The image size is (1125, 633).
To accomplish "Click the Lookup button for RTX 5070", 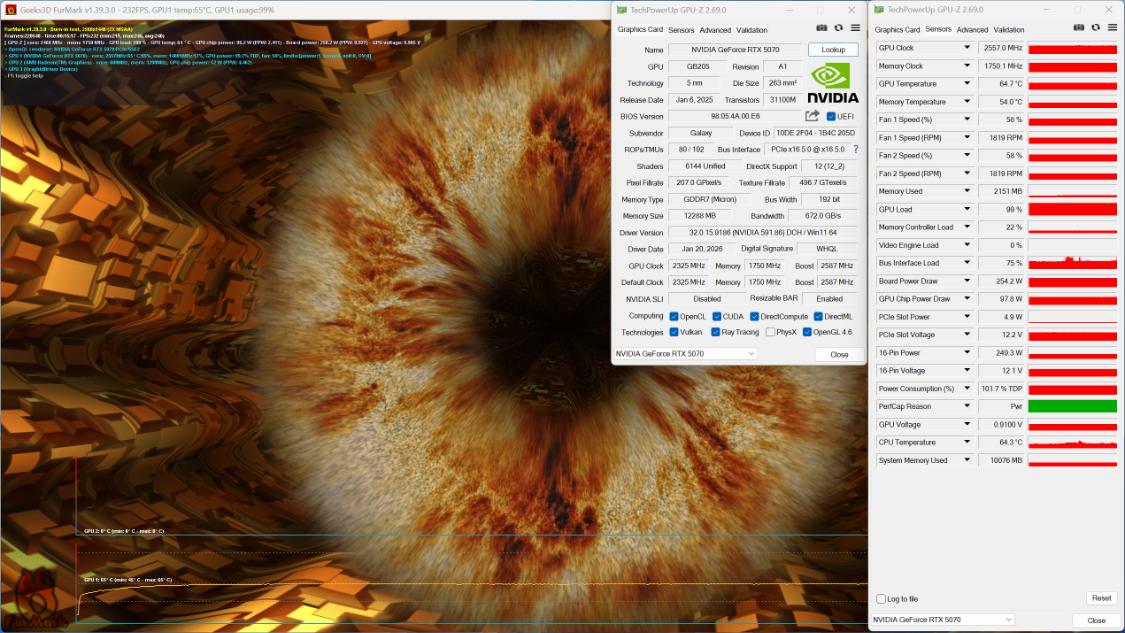I will tap(832, 49).
